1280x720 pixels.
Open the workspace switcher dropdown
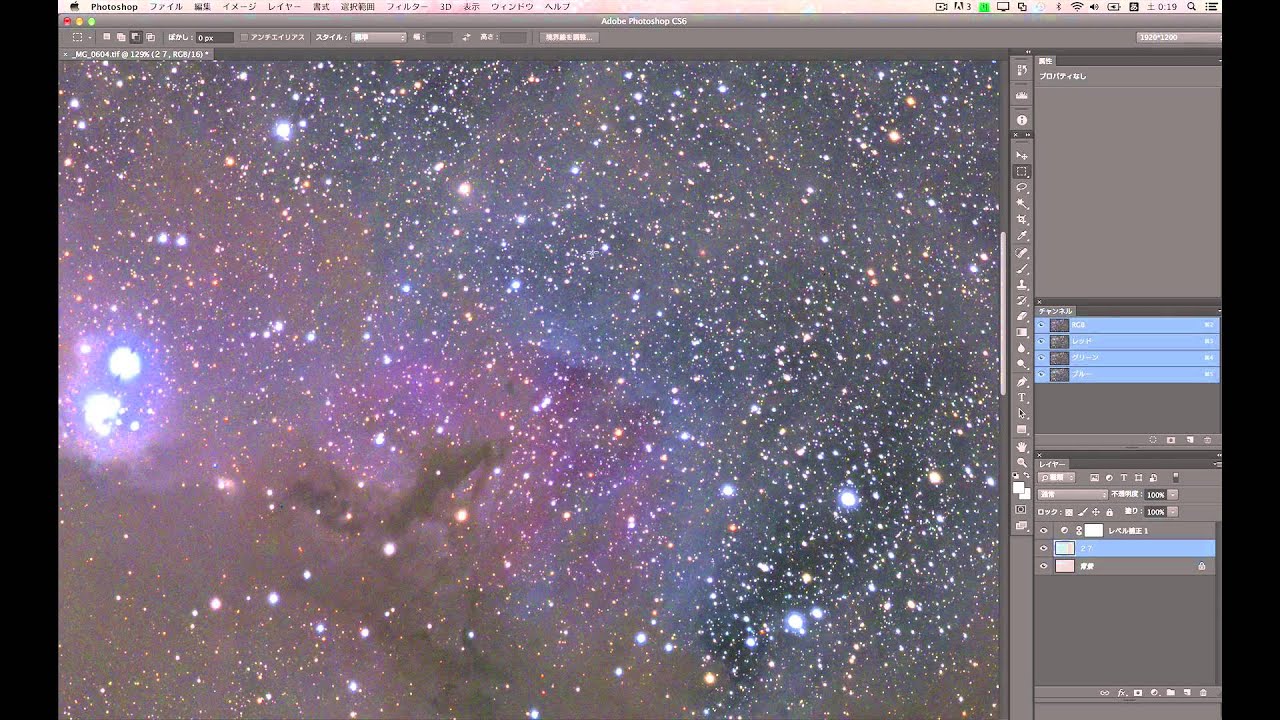[1178, 37]
